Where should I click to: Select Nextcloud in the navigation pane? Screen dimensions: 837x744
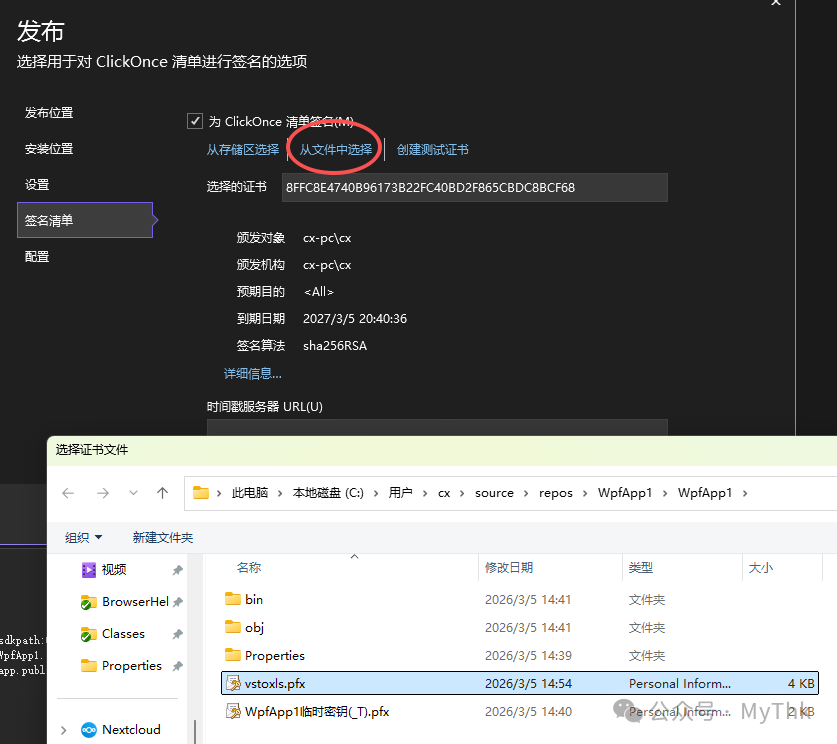pyautogui.click(x=131, y=730)
